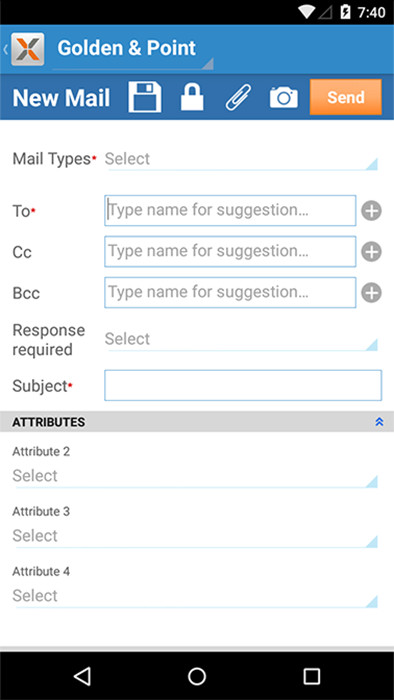Add recipient with To plus icon
The image size is (394, 700).
(x=371, y=211)
